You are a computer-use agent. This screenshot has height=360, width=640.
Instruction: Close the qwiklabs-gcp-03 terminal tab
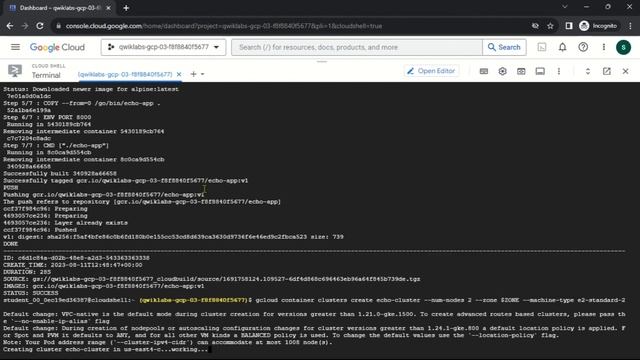click(x=179, y=74)
